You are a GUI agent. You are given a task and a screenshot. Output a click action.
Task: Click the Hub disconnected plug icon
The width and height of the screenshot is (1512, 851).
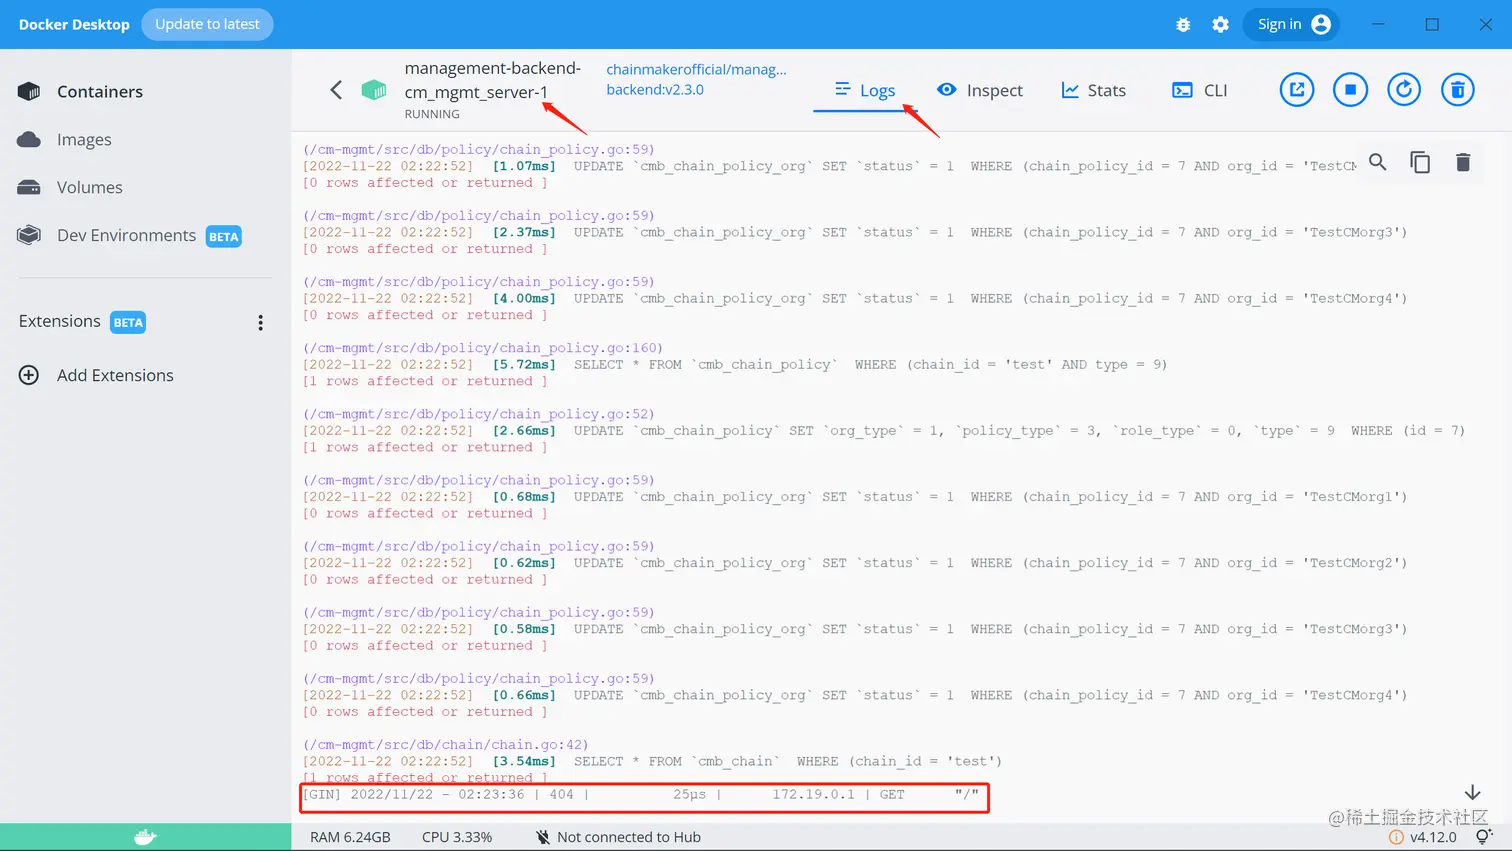pos(542,837)
